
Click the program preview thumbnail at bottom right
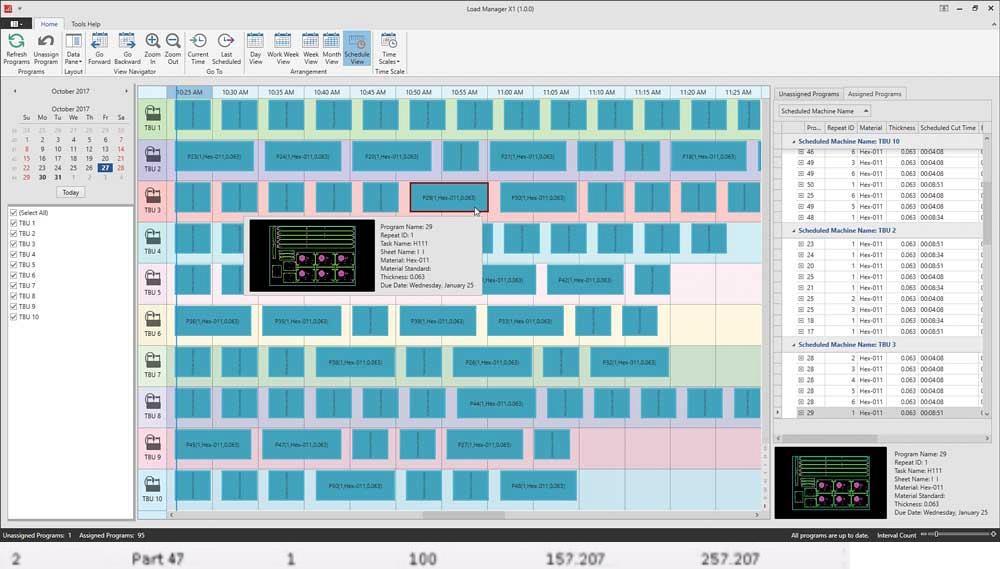[831, 483]
